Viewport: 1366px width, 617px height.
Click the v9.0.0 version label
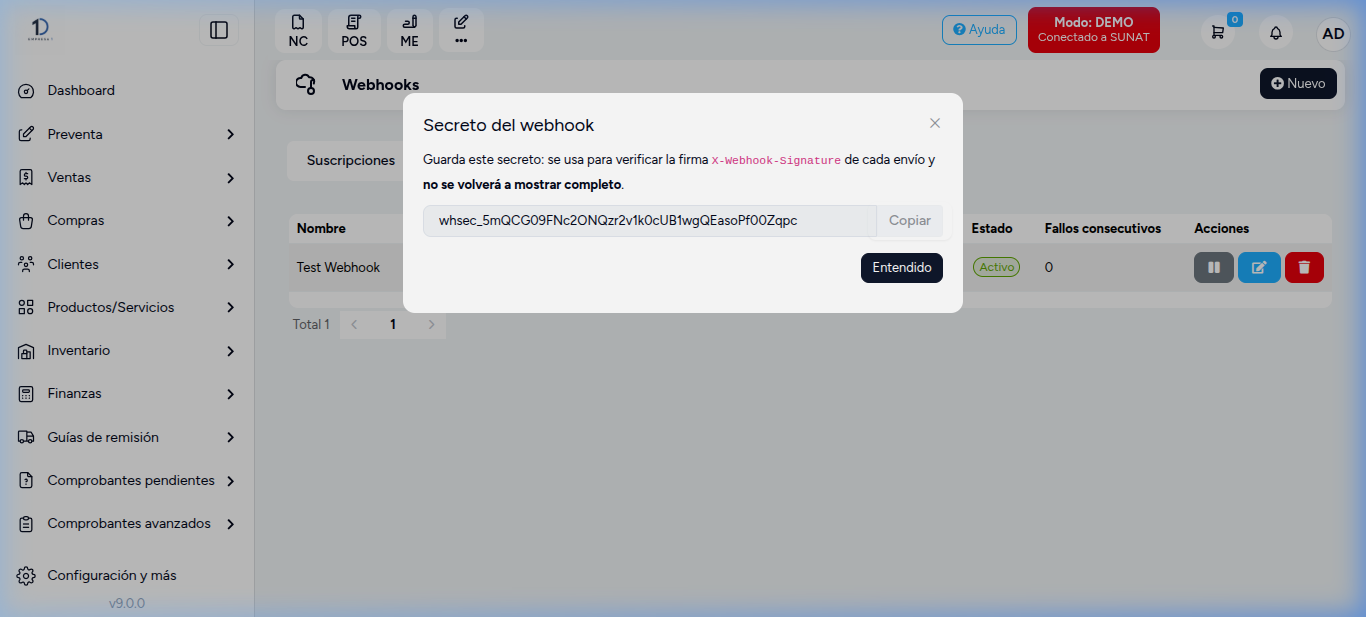tap(127, 603)
